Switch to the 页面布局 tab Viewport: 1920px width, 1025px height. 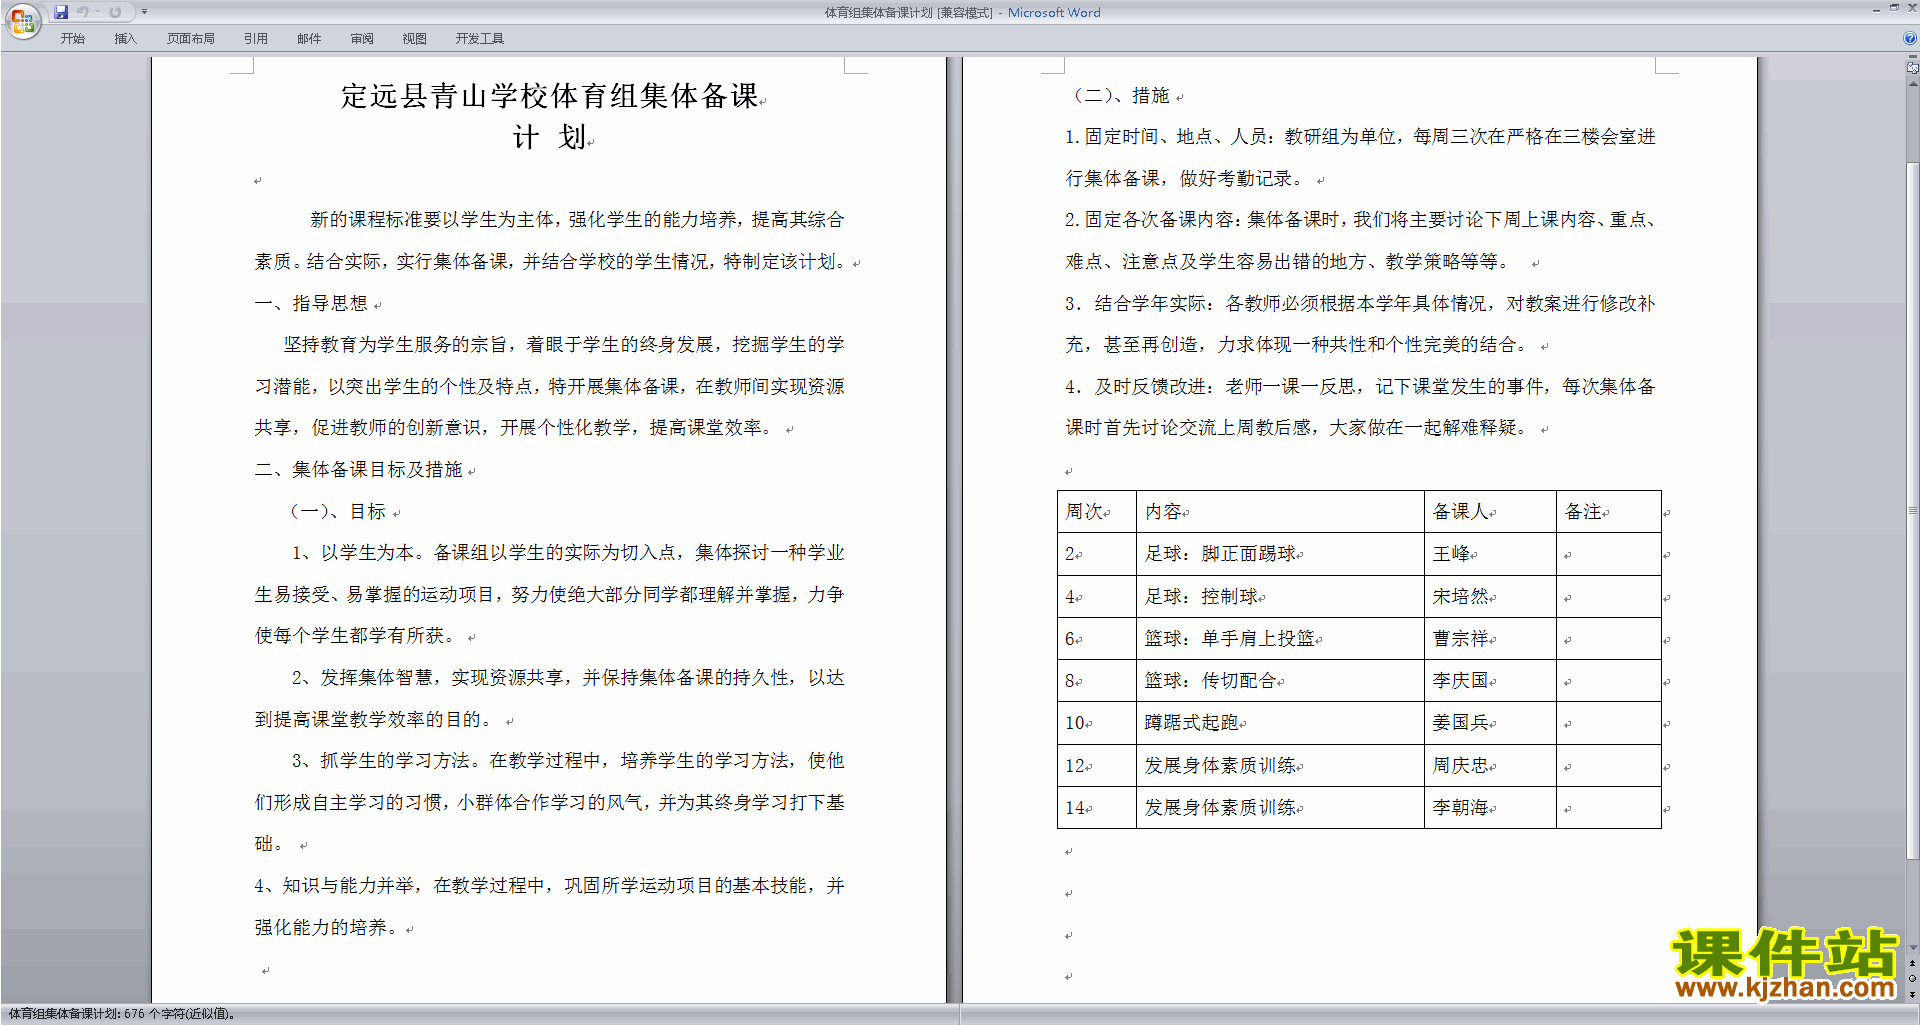(x=191, y=38)
